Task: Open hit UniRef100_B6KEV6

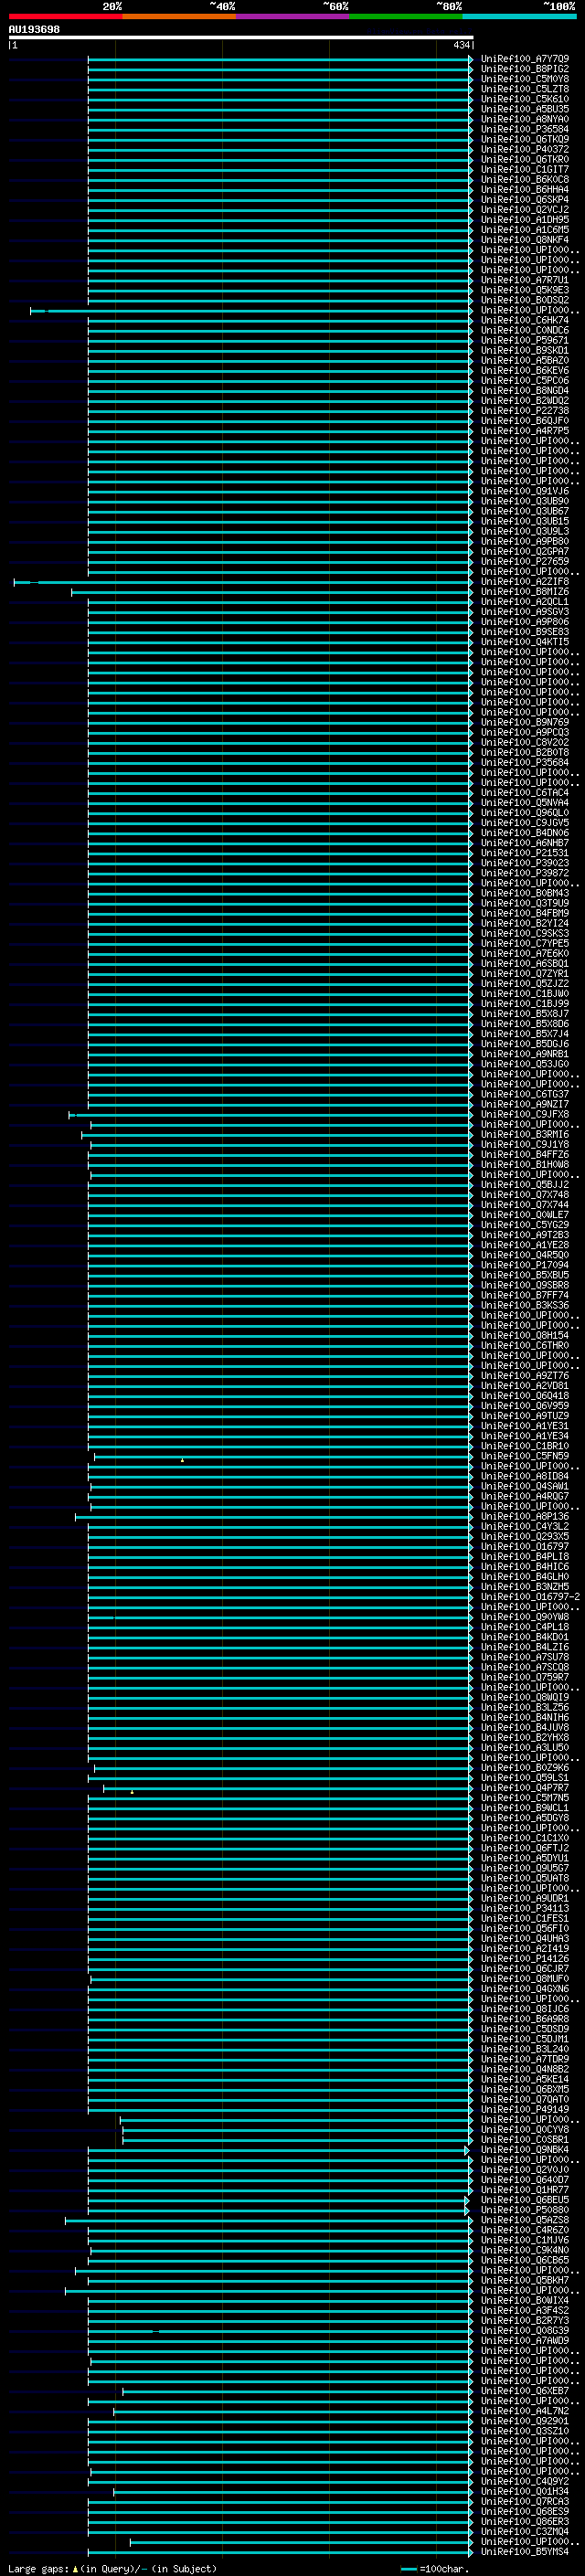Action: tap(524, 371)
